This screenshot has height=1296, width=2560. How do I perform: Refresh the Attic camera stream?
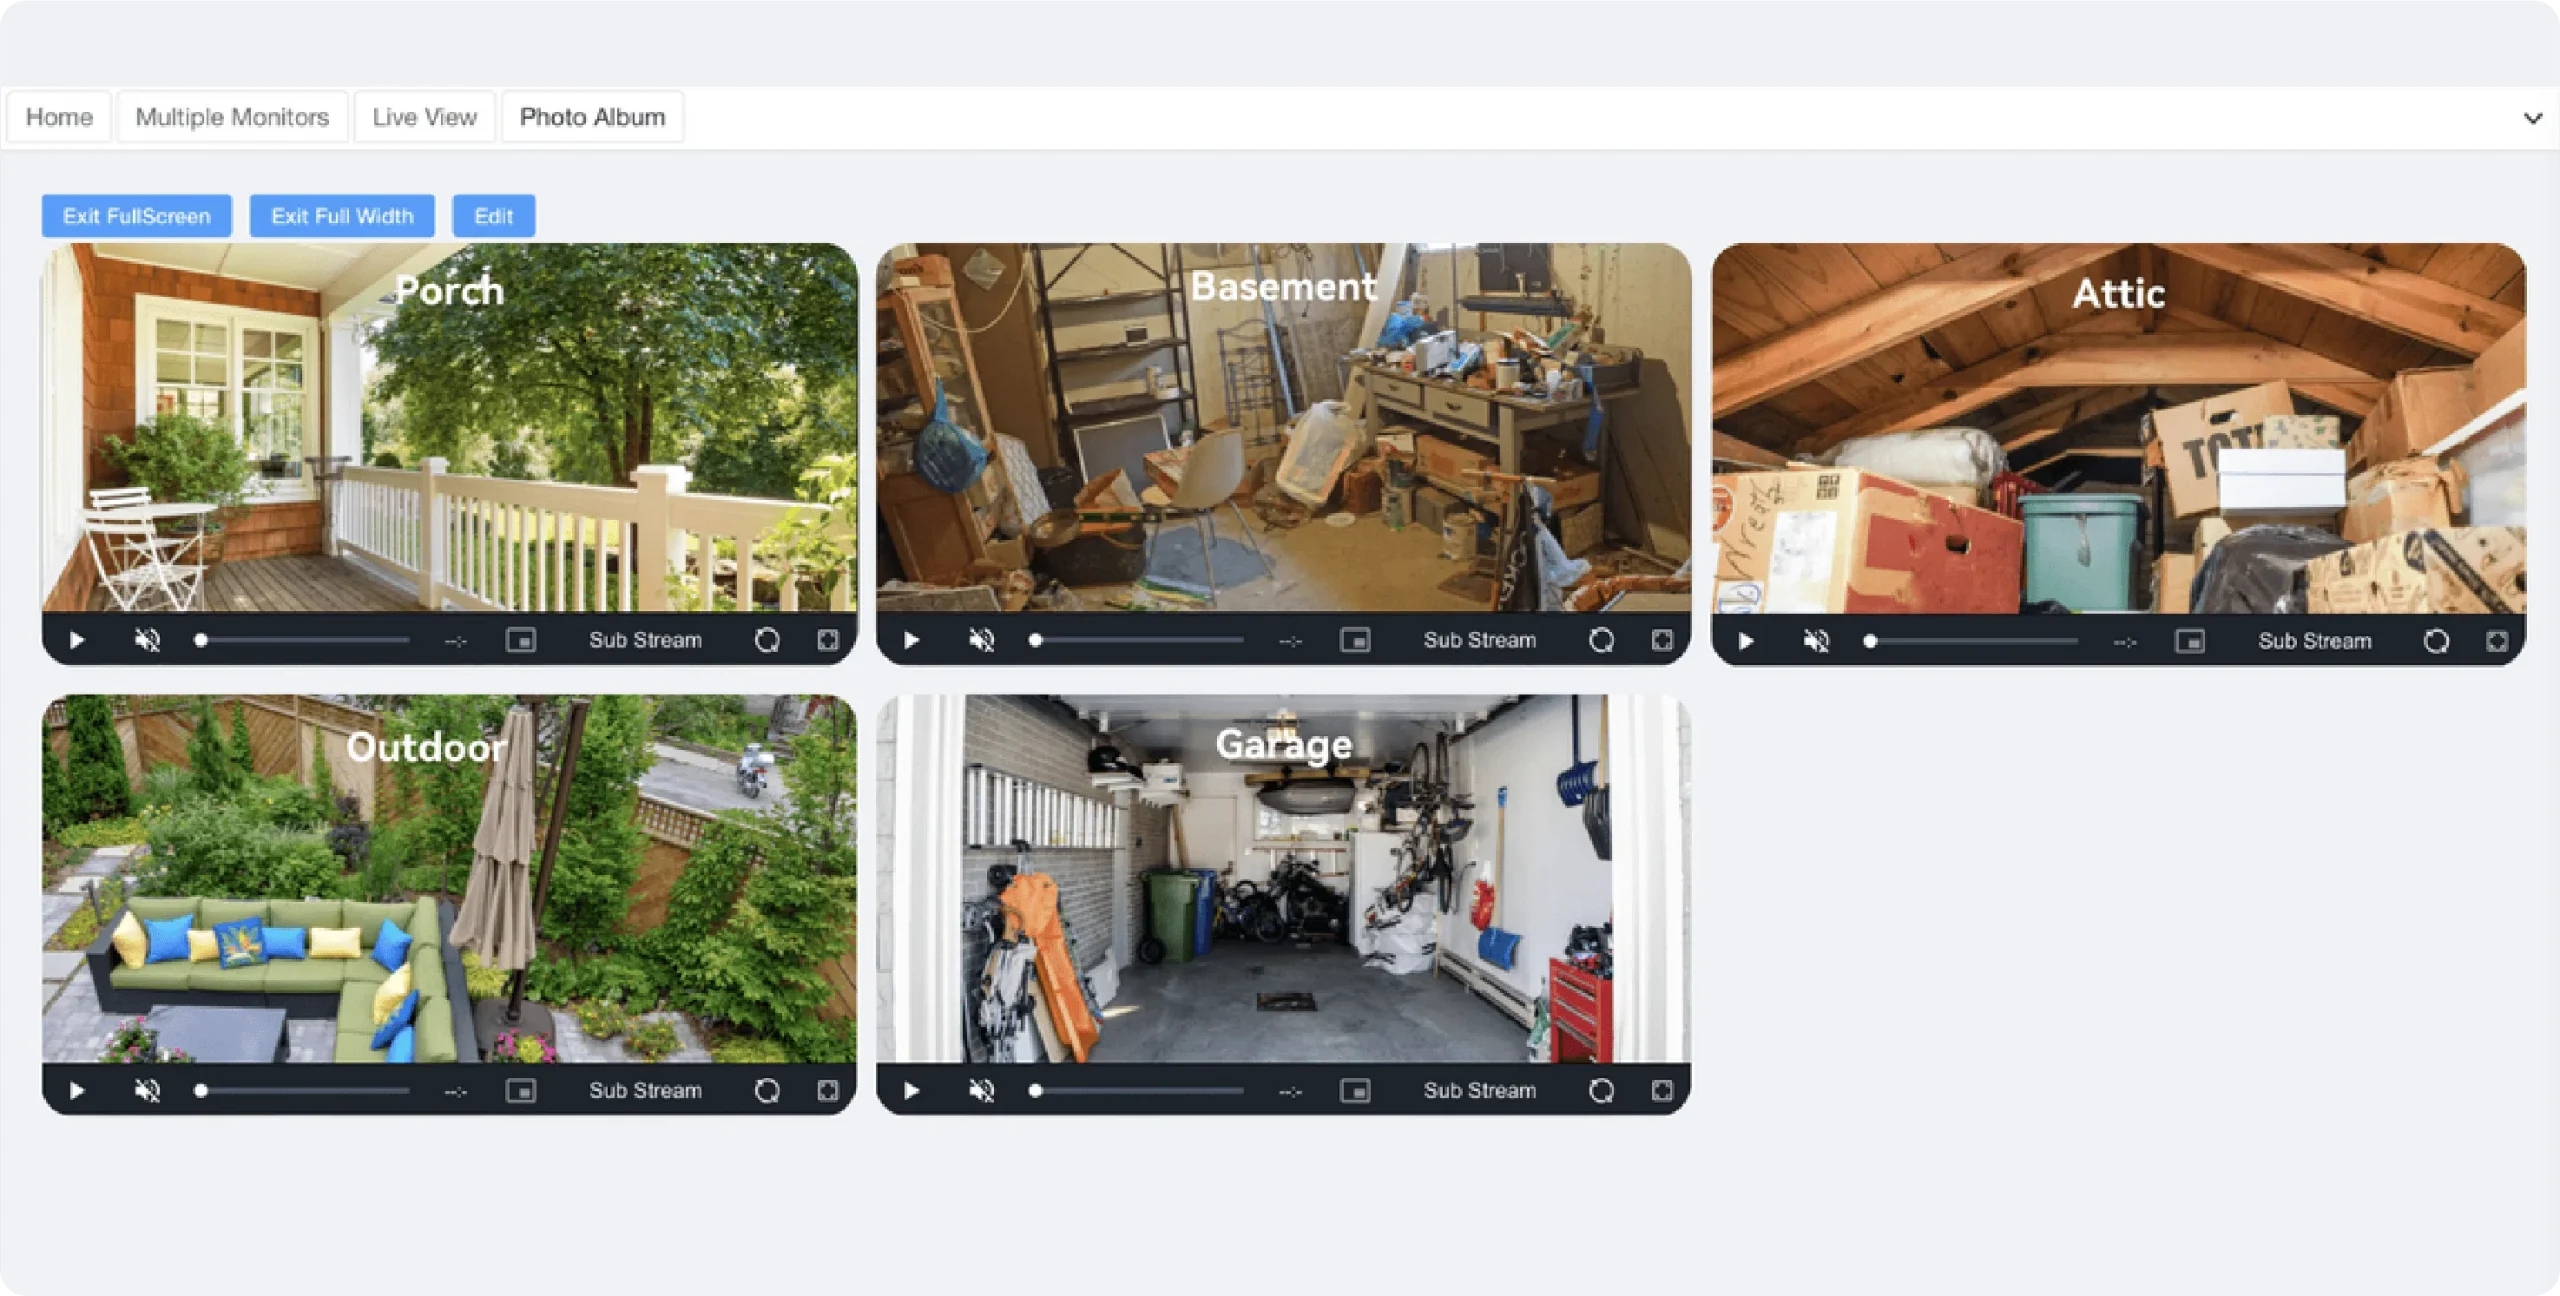click(2436, 641)
